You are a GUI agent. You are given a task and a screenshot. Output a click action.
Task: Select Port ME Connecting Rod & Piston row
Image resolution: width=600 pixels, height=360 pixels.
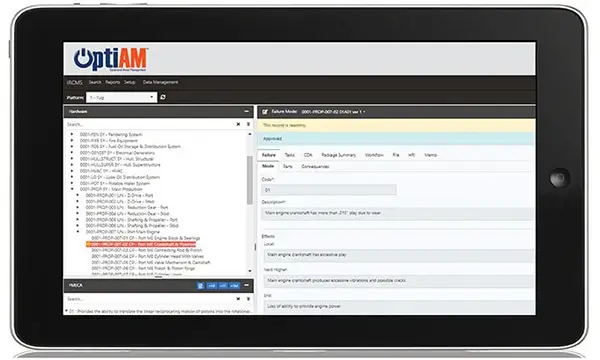147,250
